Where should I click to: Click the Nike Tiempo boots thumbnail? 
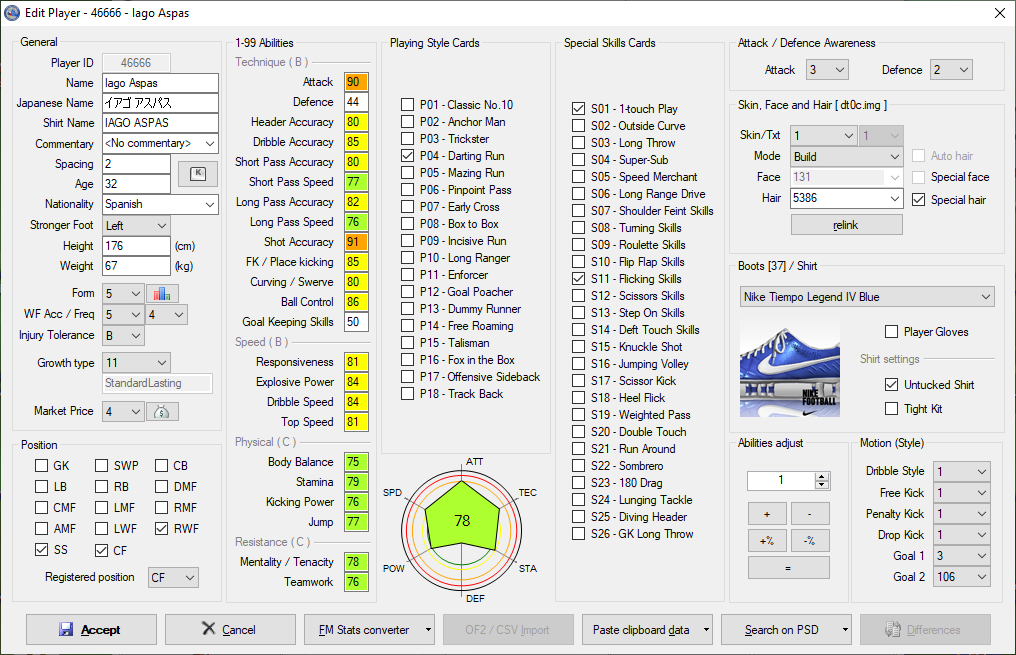click(790, 367)
